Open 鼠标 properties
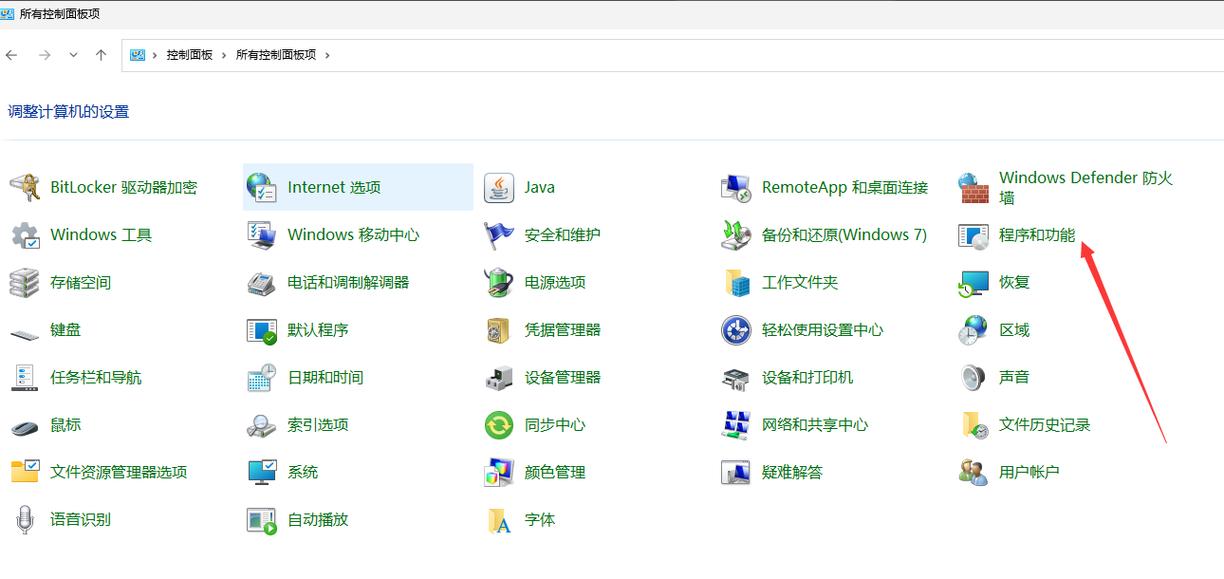Viewport: 1224px width, 579px height. [64, 424]
